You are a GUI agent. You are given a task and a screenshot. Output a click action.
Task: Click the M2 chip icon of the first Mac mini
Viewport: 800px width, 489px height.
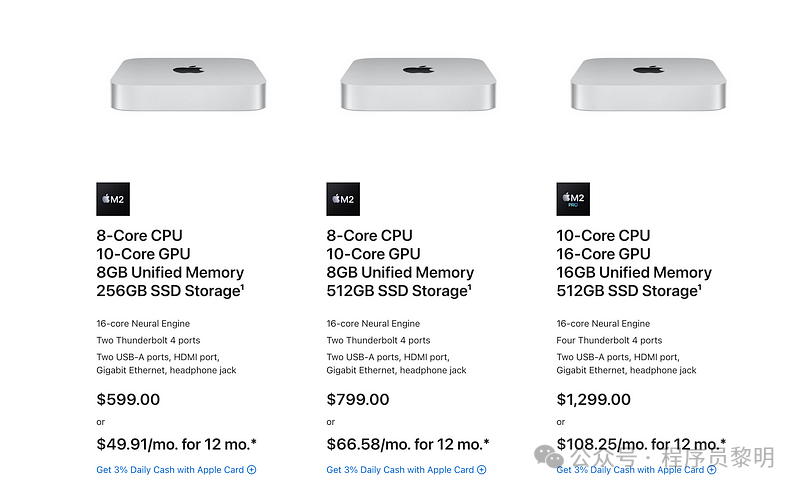click(x=113, y=199)
